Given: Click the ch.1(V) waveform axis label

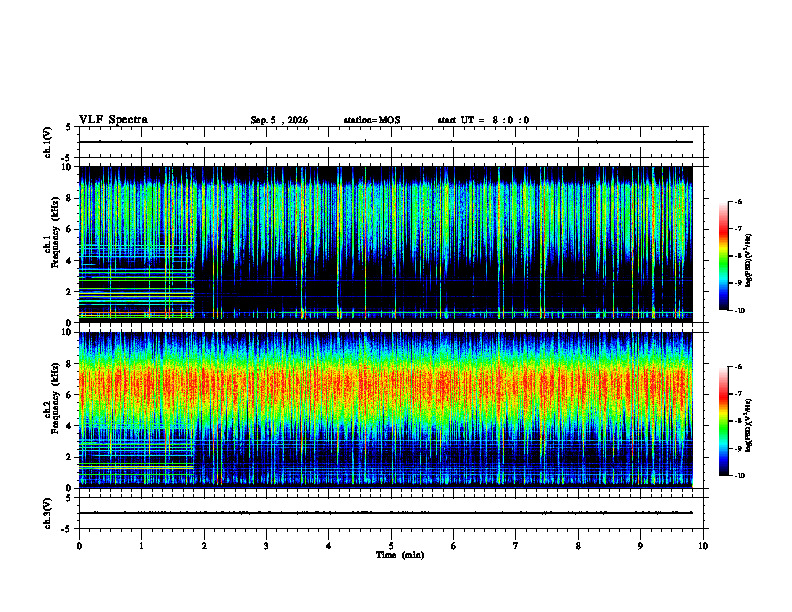Looking at the screenshot, I should point(48,142).
